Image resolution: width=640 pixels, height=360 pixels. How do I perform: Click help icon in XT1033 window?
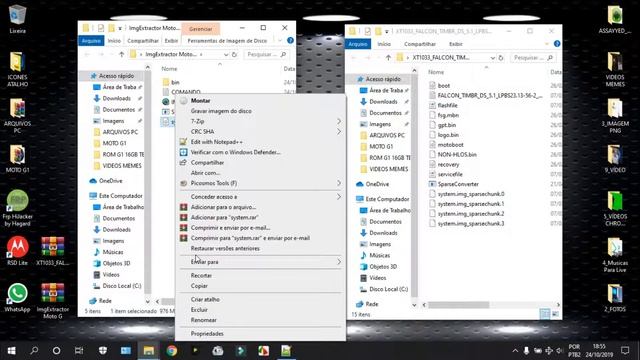click(557, 44)
